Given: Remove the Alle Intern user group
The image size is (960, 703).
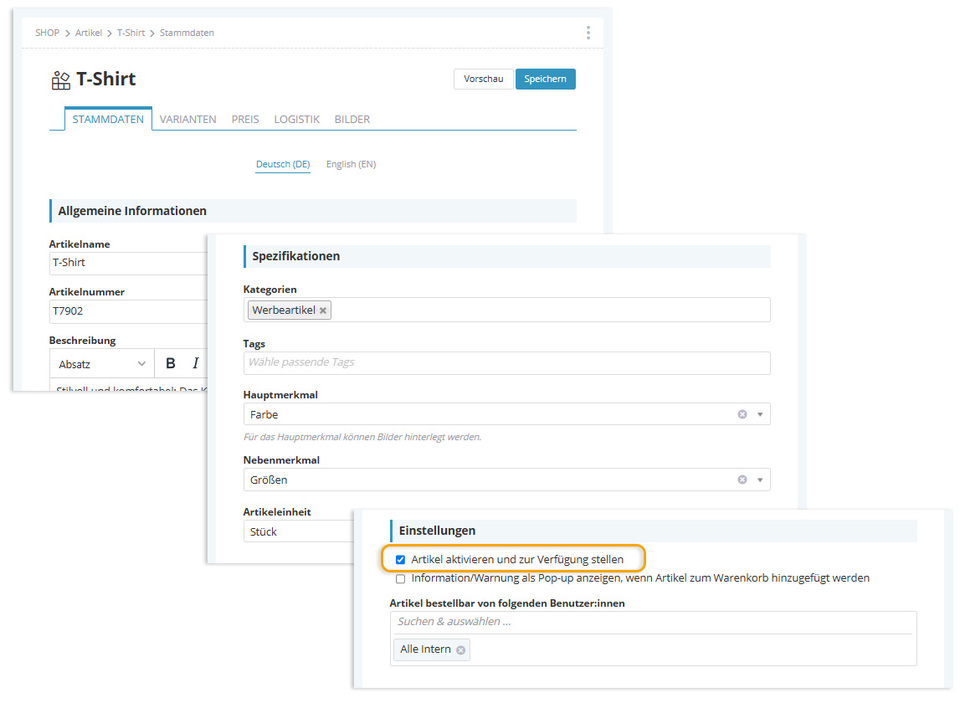Looking at the screenshot, I should point(460,650).
